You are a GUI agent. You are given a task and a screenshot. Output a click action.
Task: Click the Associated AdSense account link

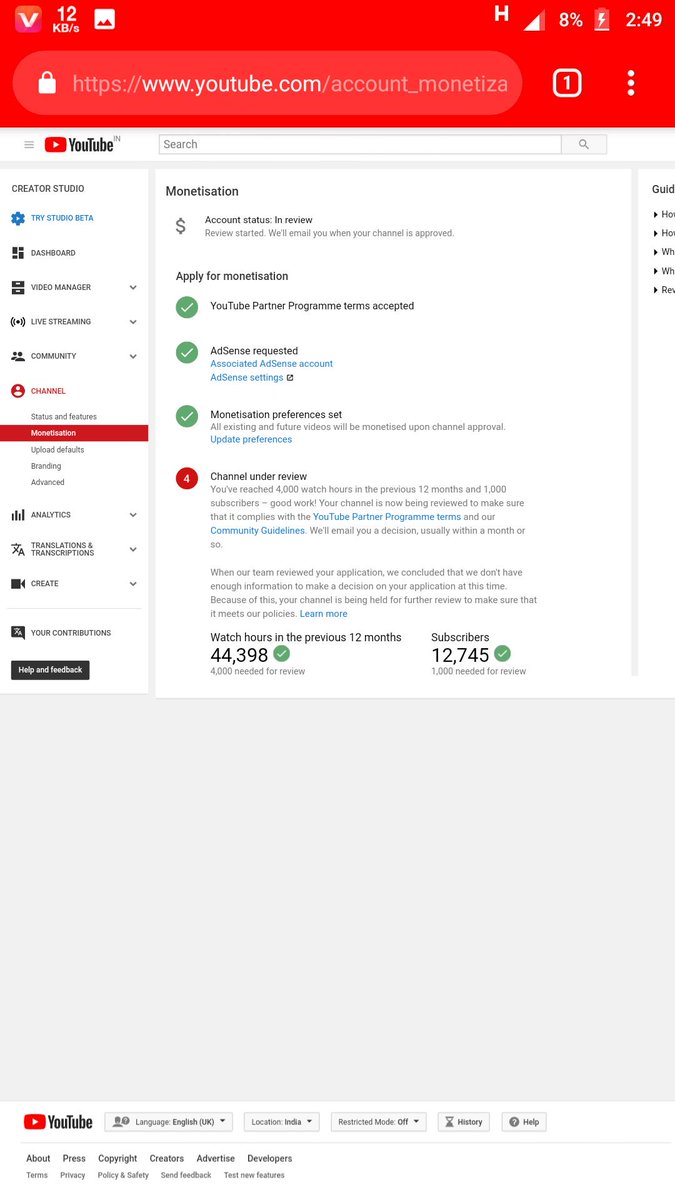tap(271, 364)
